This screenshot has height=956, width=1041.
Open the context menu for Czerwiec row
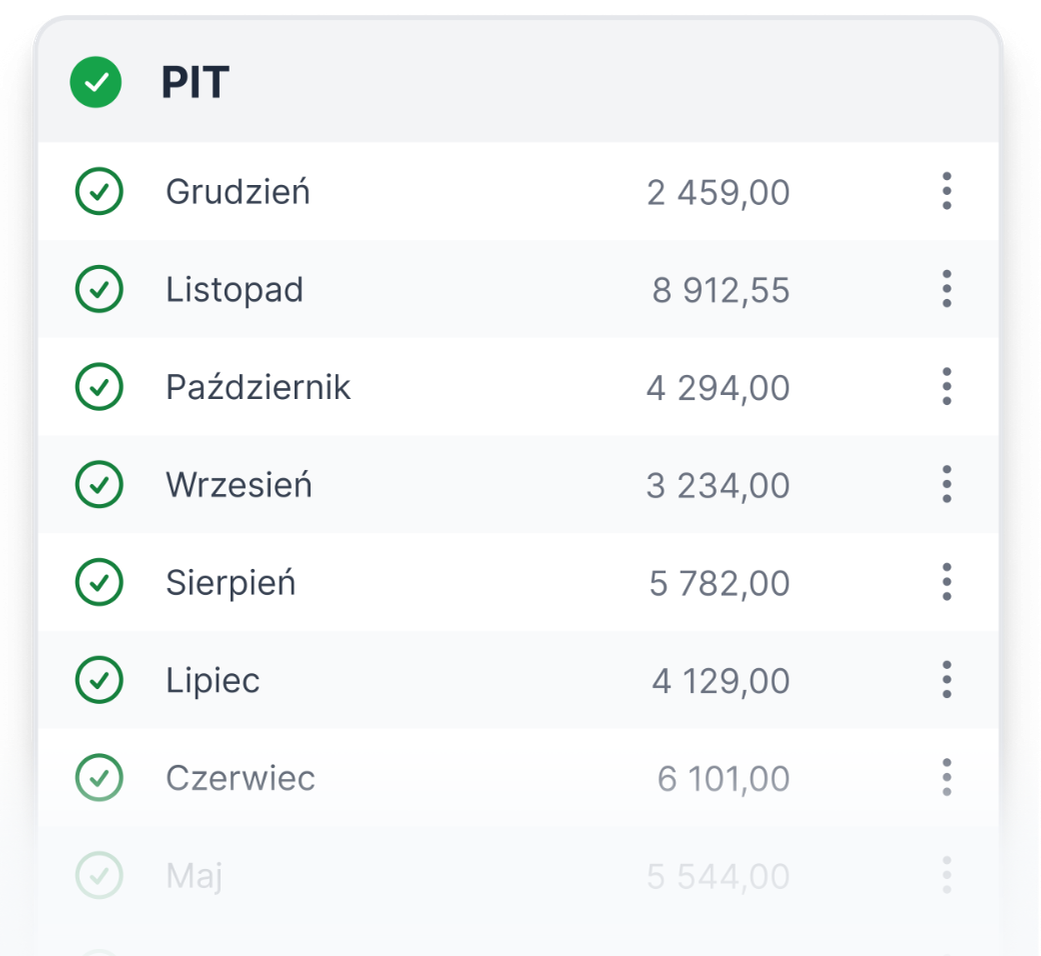(x=946, y=777)
